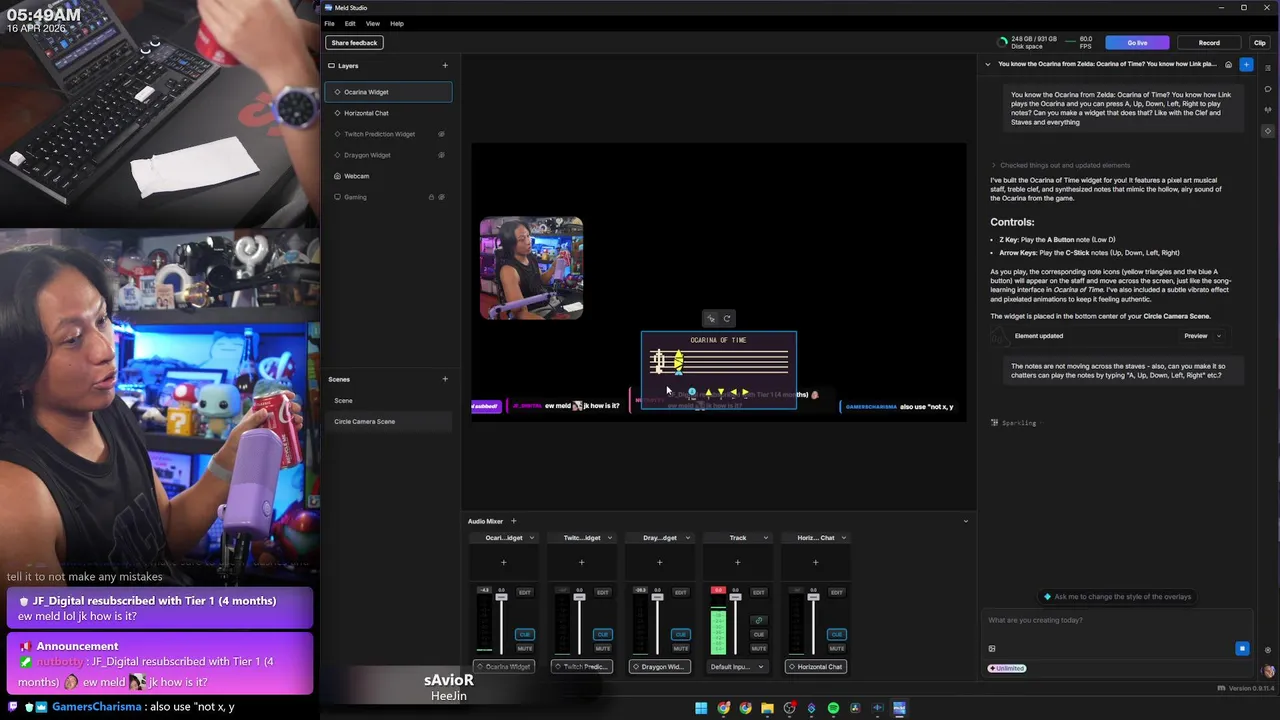1280x720 pixels.
Task: Toggle CUE on the Twitch Prediction channel
Action: point(602,634)
